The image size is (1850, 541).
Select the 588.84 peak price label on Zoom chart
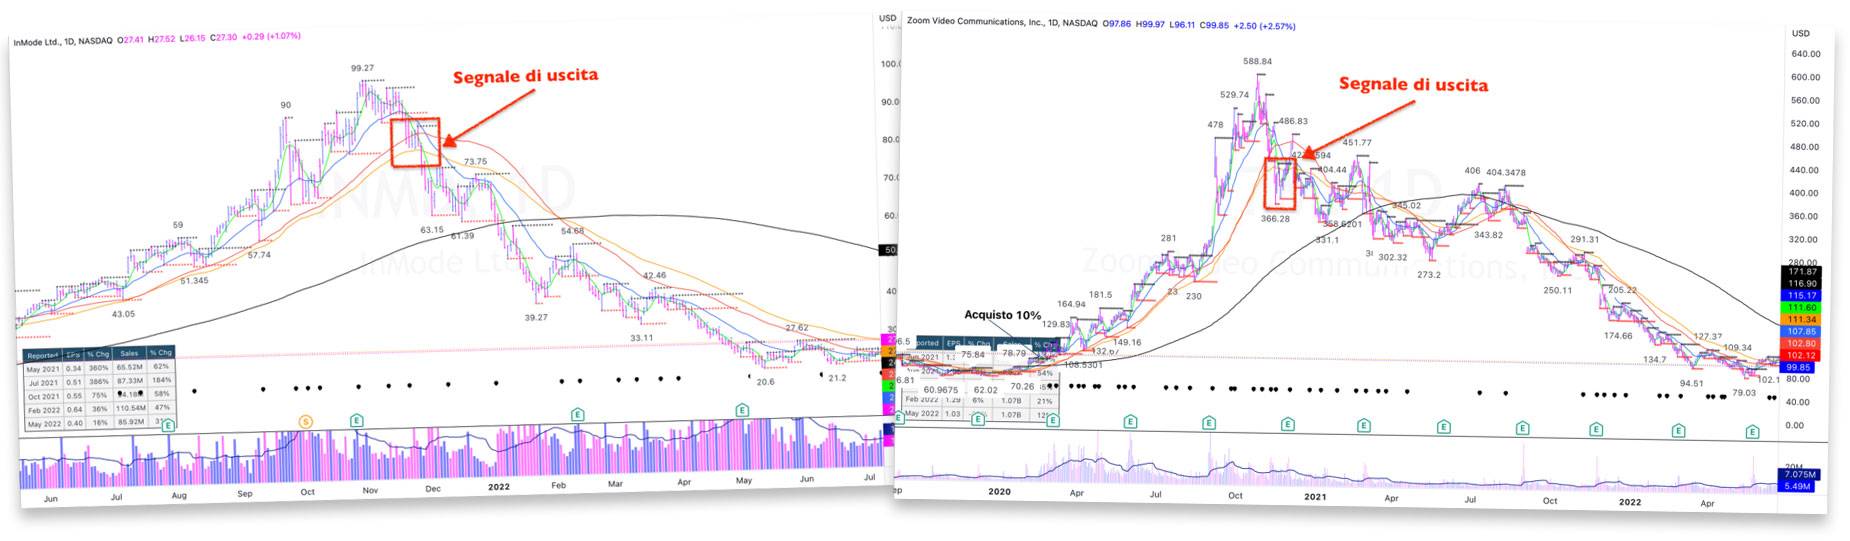tap(1257, 62)
